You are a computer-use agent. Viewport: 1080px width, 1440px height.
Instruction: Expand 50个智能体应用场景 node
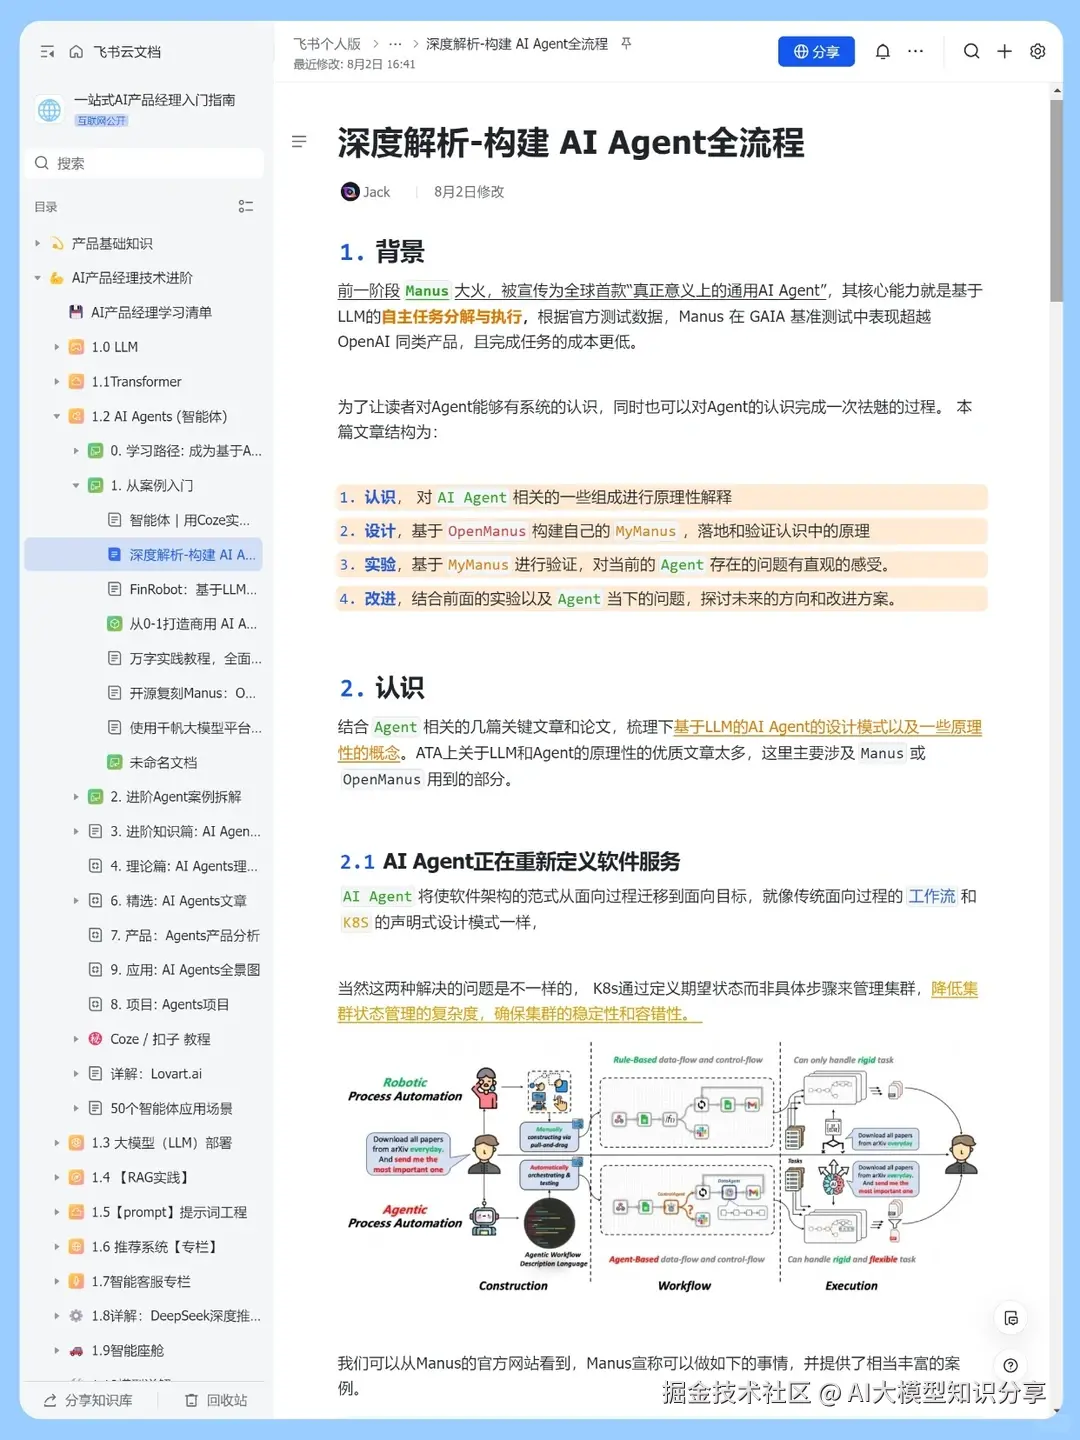76,1109
